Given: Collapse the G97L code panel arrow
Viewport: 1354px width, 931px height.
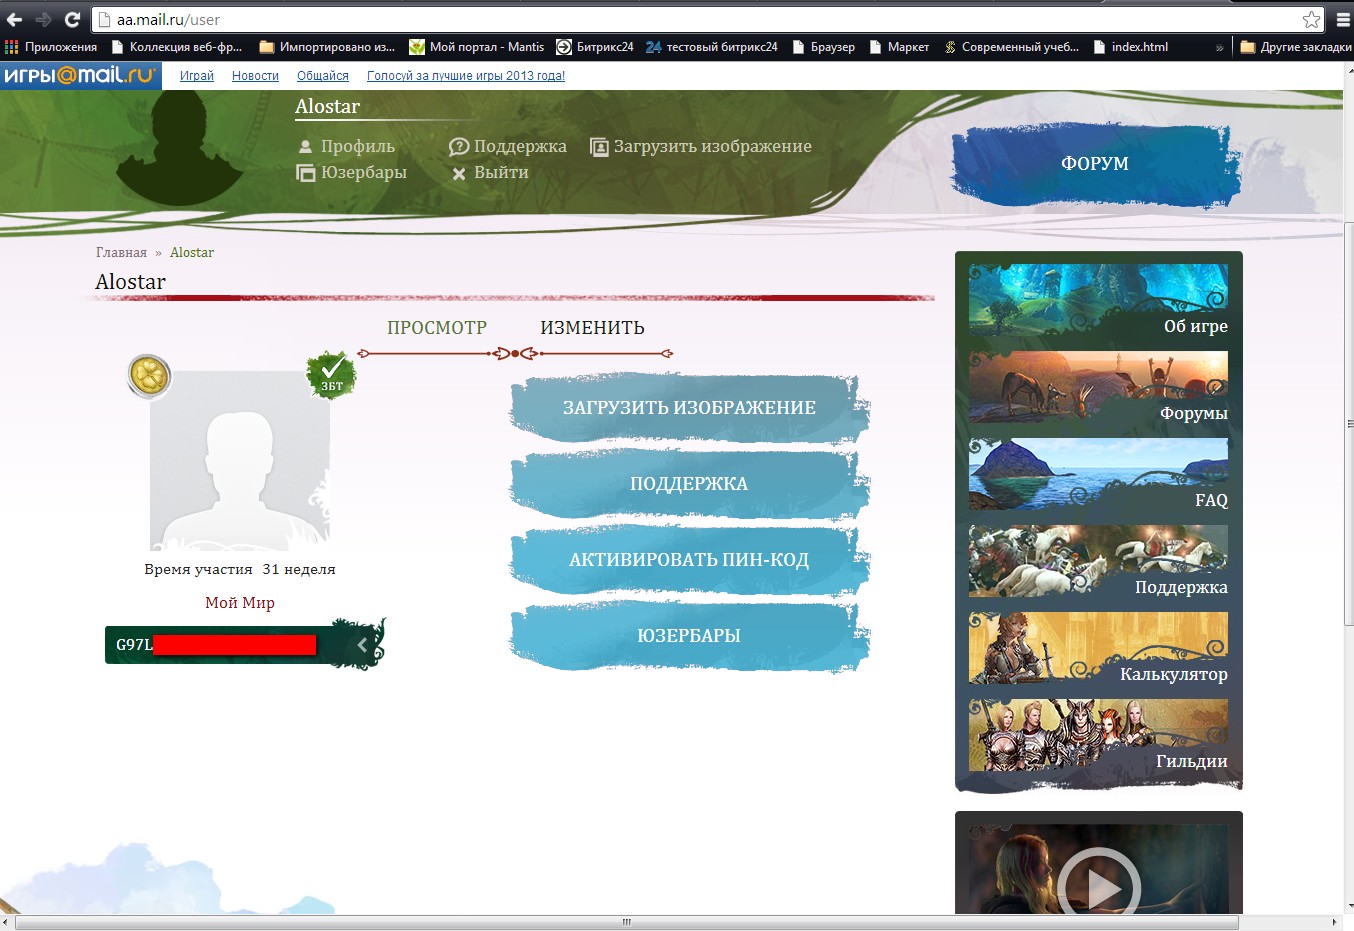Looking at the screenshot, I should click(362, 645).
